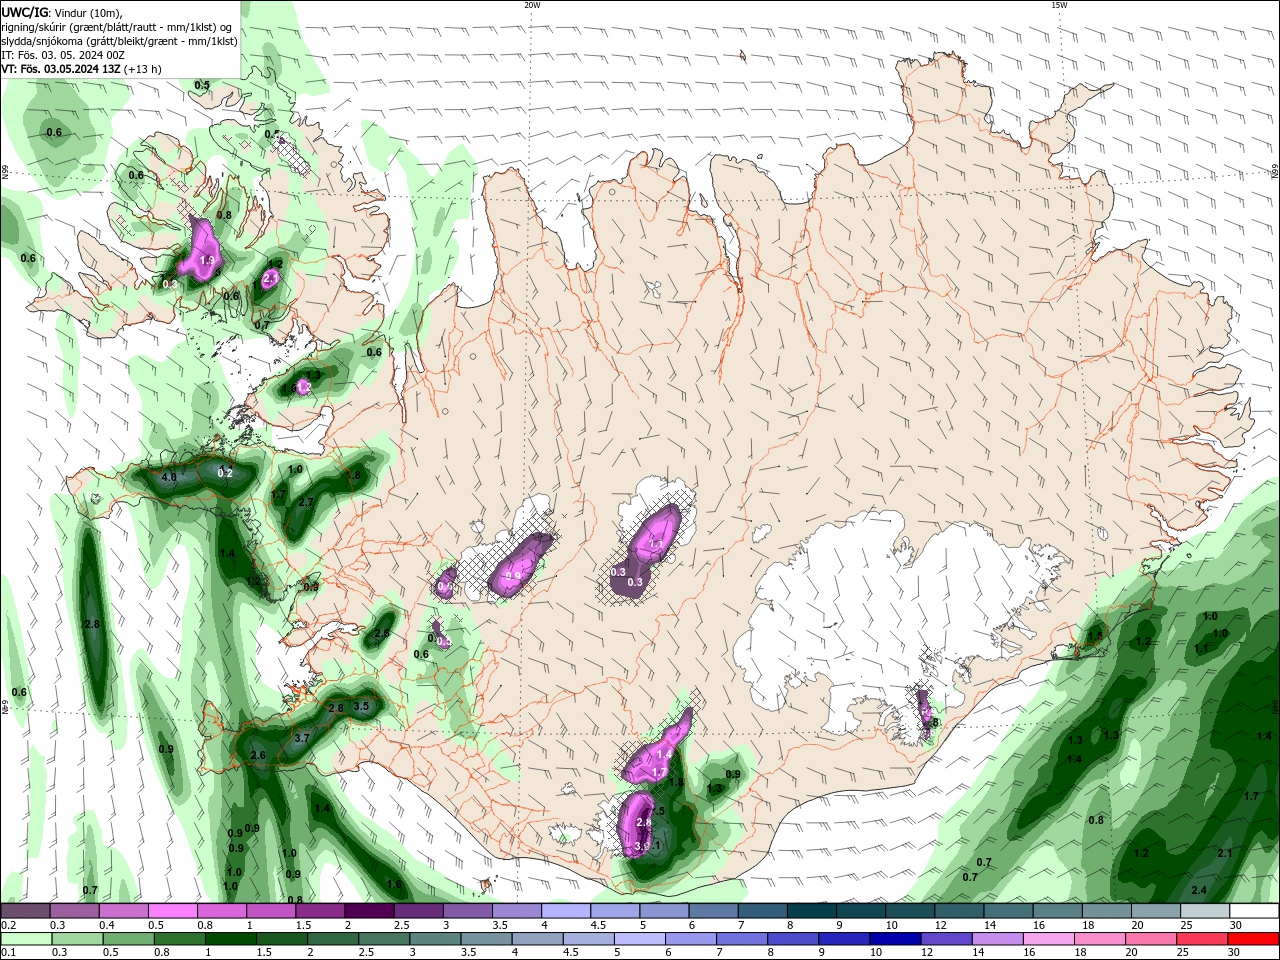Click the 'rigning/skúrir' description line

click(x=118, y=27)
